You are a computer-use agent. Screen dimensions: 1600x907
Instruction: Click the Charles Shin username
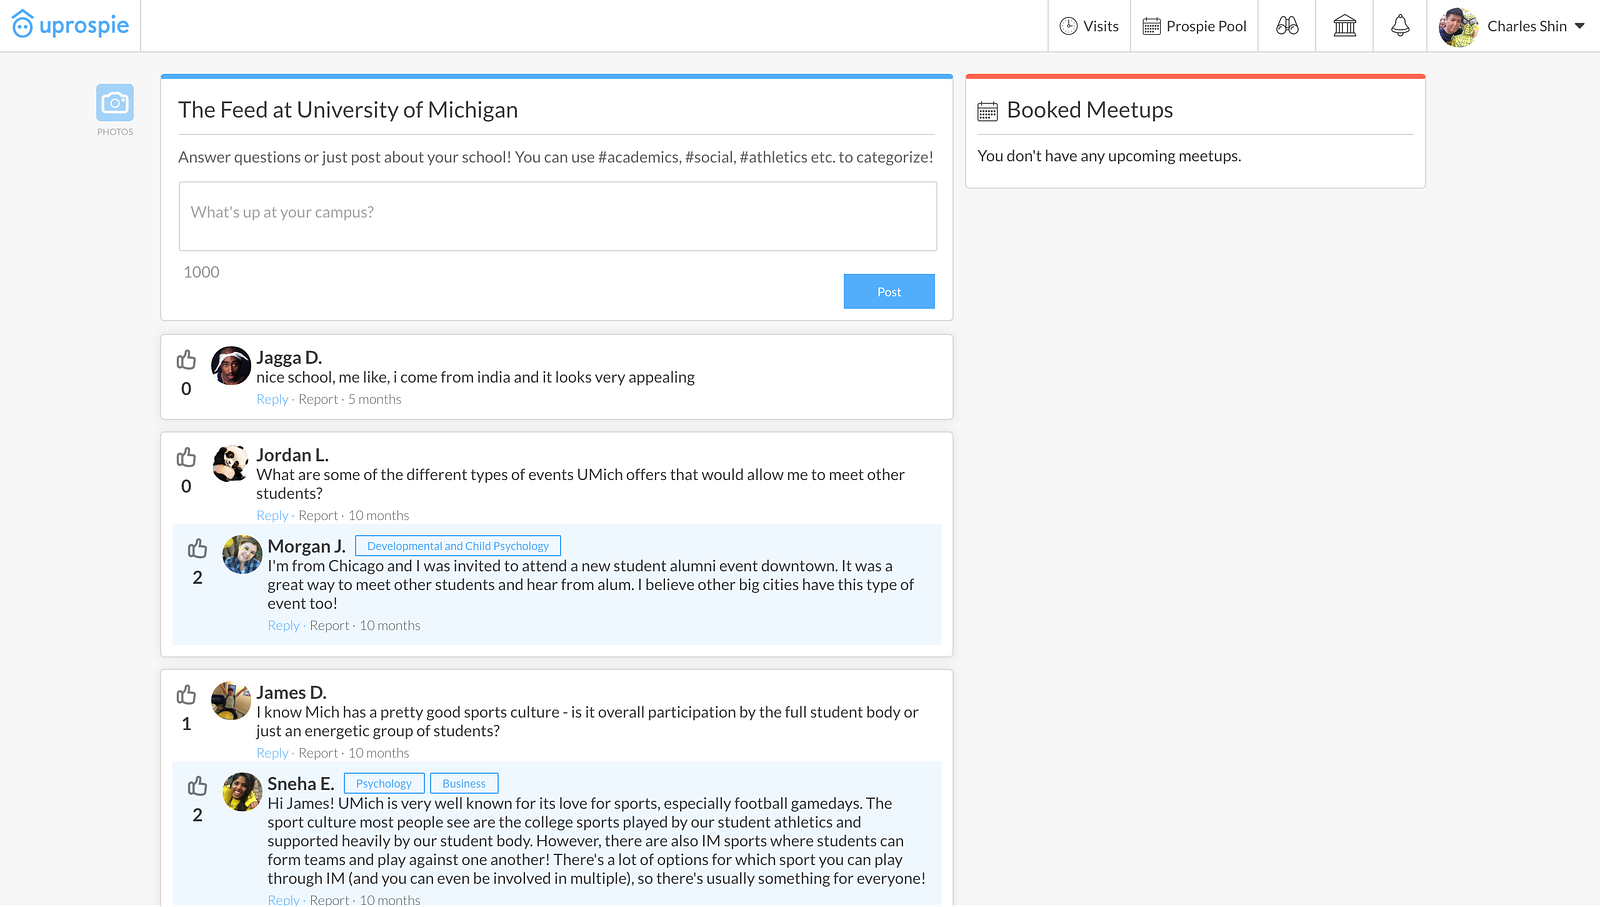(1527, 26)
